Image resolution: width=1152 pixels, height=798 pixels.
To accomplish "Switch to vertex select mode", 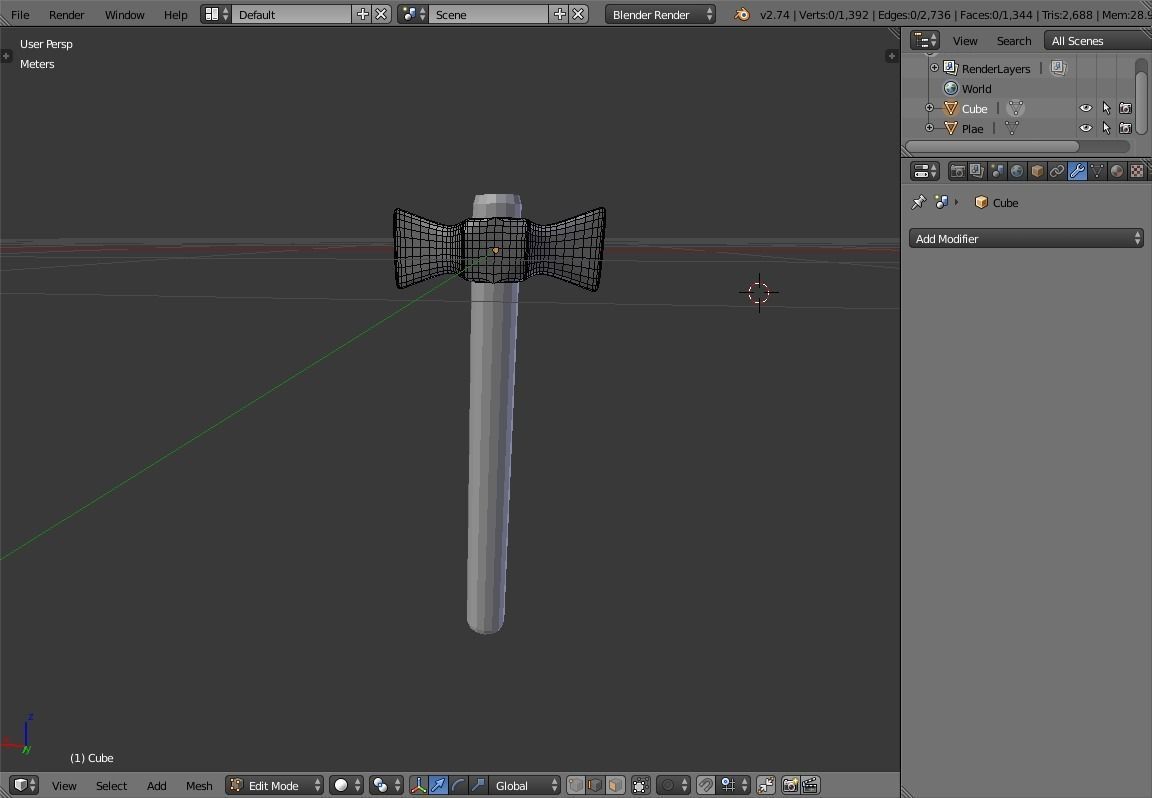I will click(x=575, y=786).
